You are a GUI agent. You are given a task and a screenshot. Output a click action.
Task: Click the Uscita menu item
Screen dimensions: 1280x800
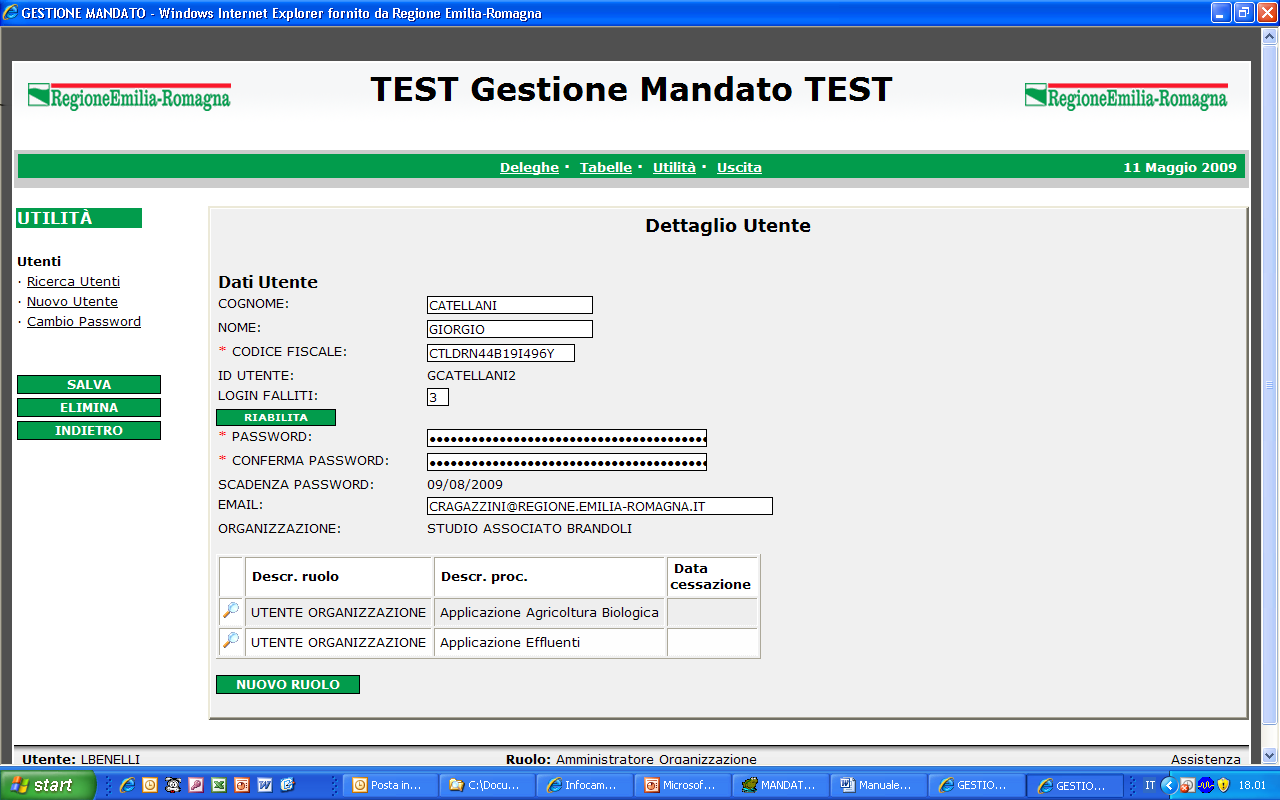tap(739, 168)
